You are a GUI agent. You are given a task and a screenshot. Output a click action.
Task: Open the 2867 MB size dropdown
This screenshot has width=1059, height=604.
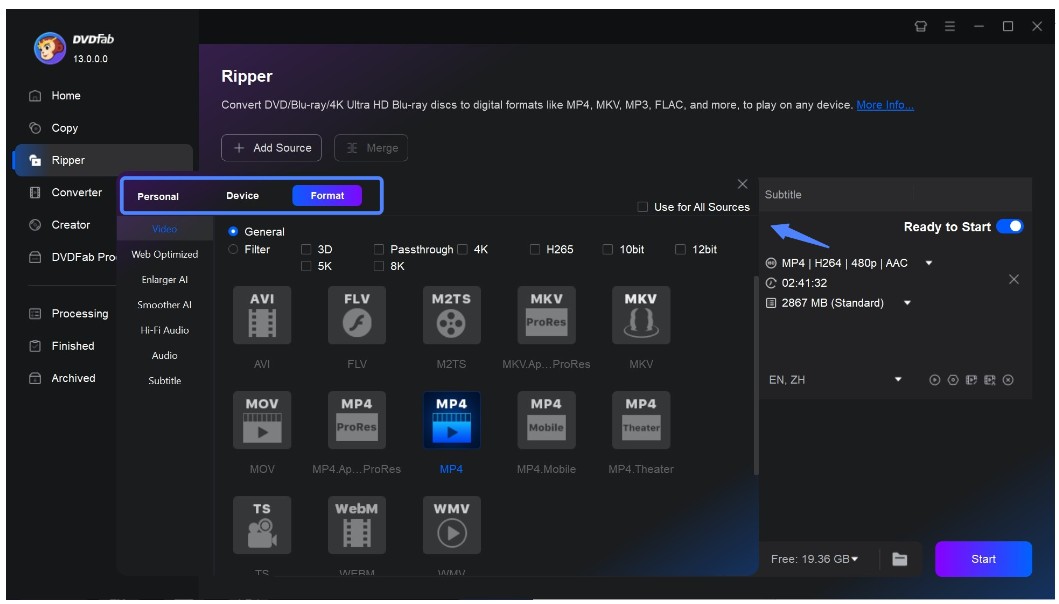[908, 303]
